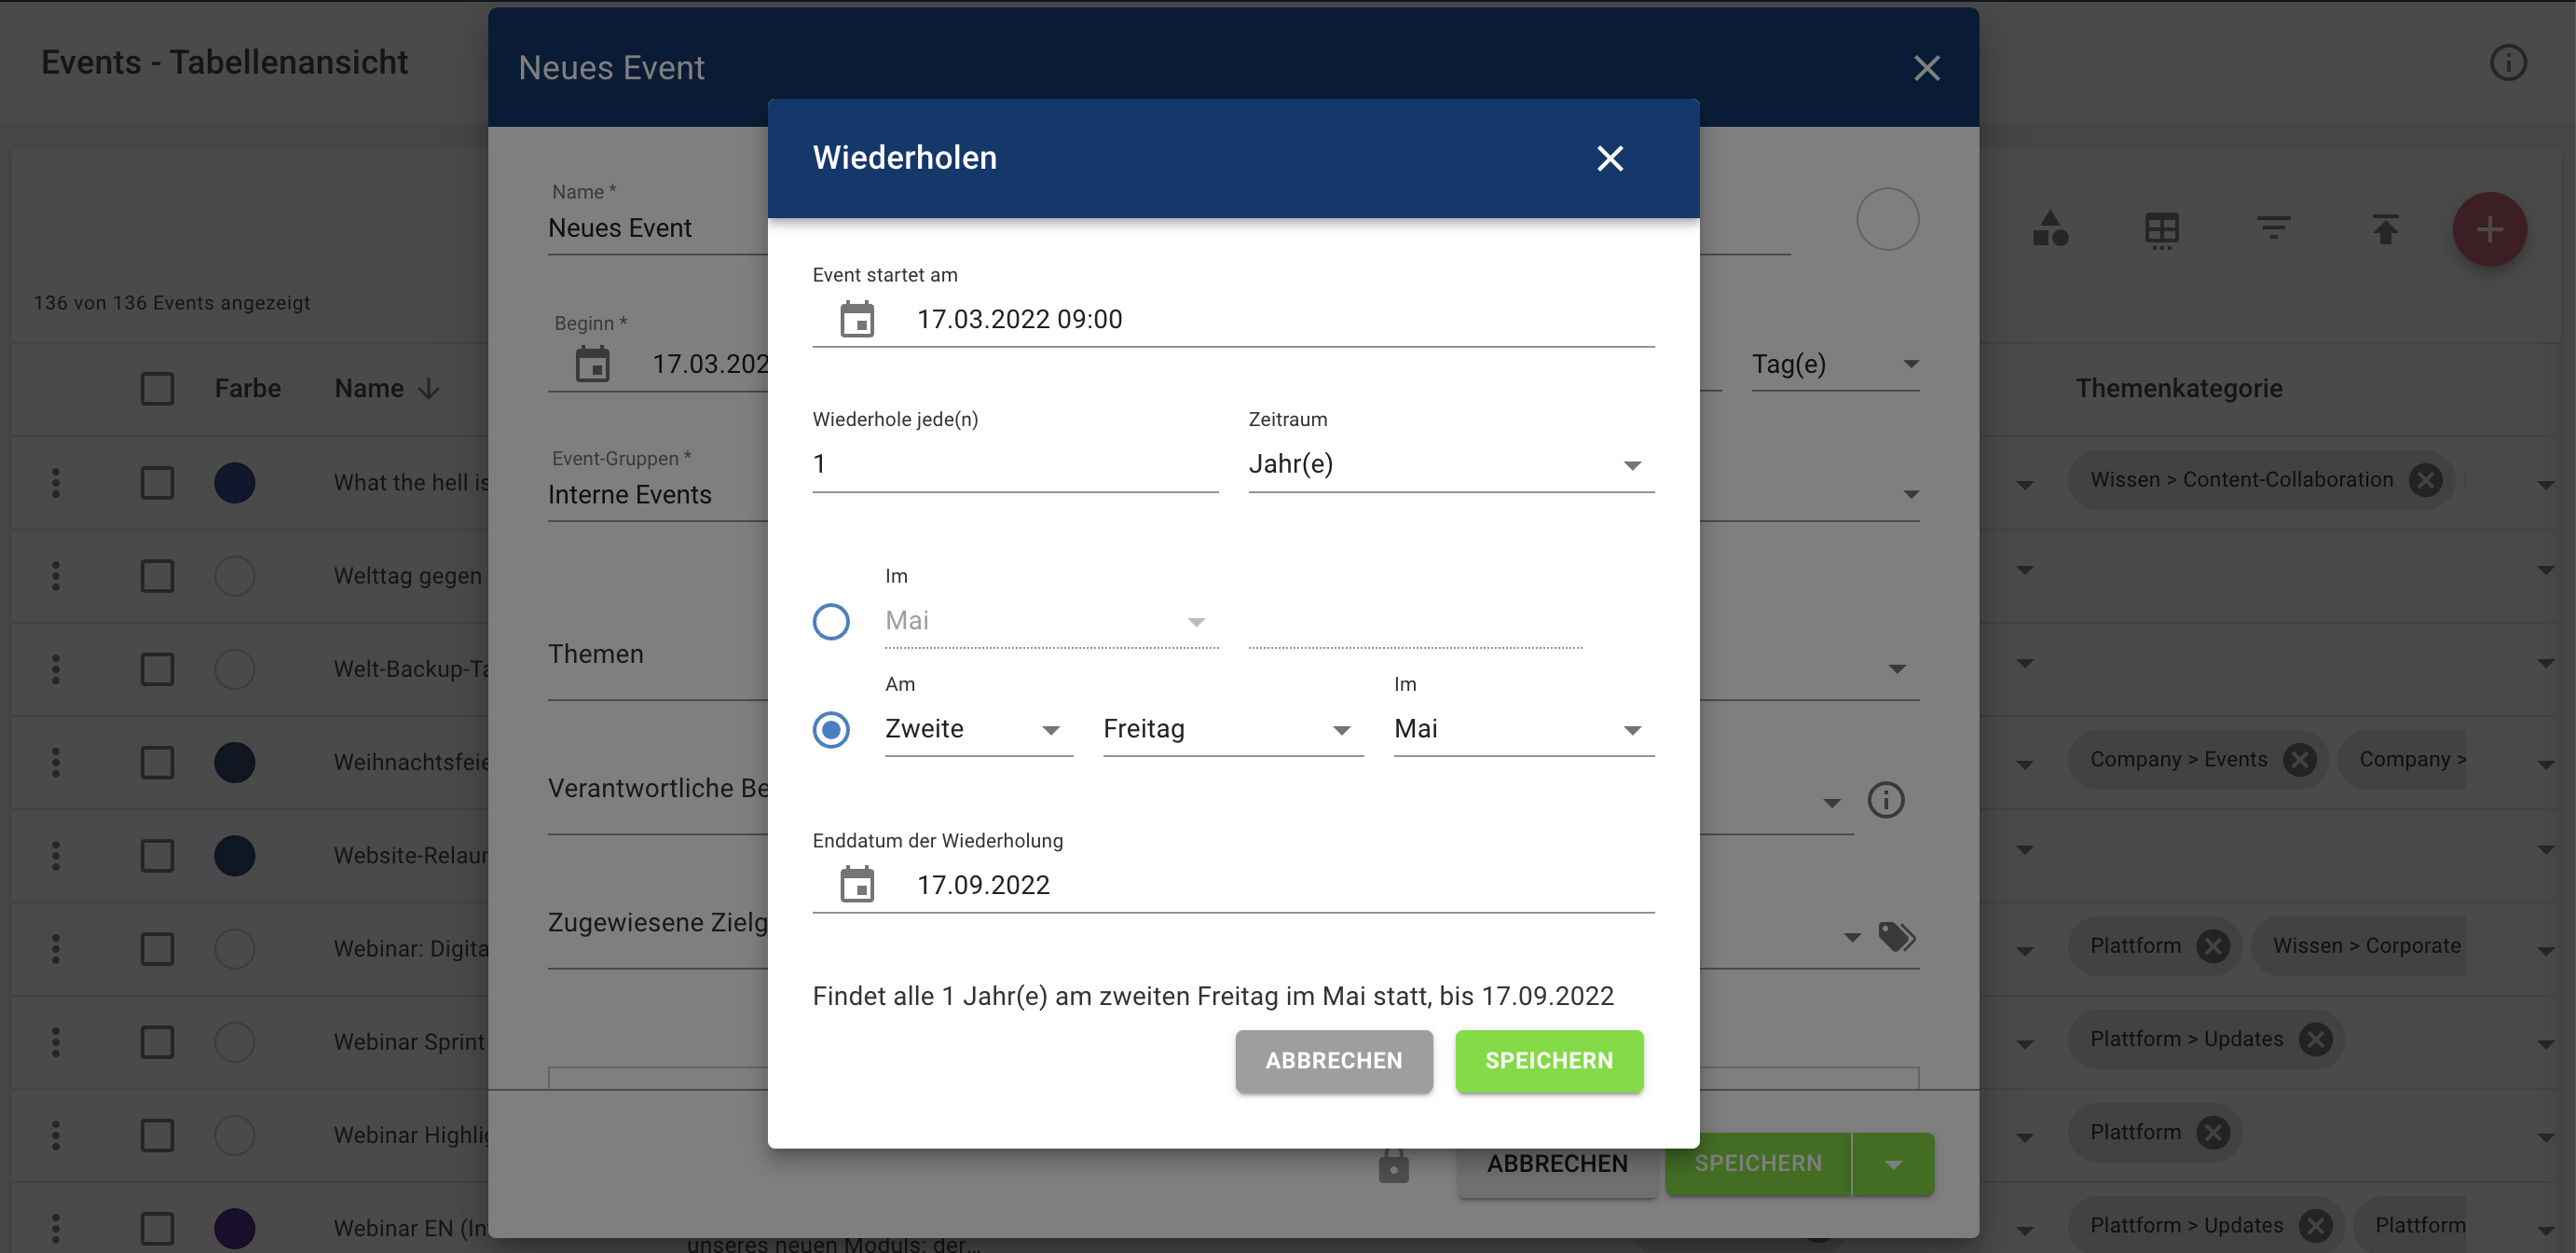The height and width of the screenshot is (1253, 2576).
Task: Open row menu for Weihnachtsfeier row
Action: [56, 762]
